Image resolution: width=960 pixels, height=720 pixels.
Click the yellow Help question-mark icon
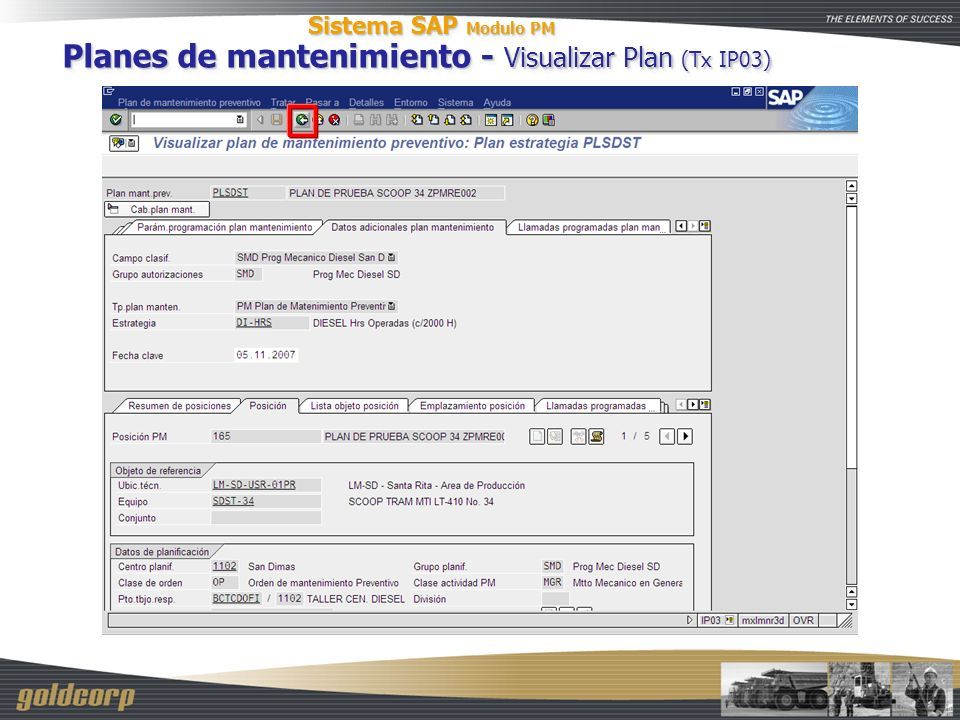pos(532,120)
